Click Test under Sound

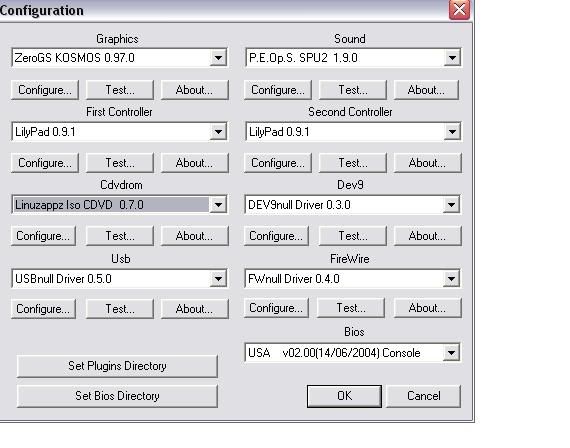(353, 90)
